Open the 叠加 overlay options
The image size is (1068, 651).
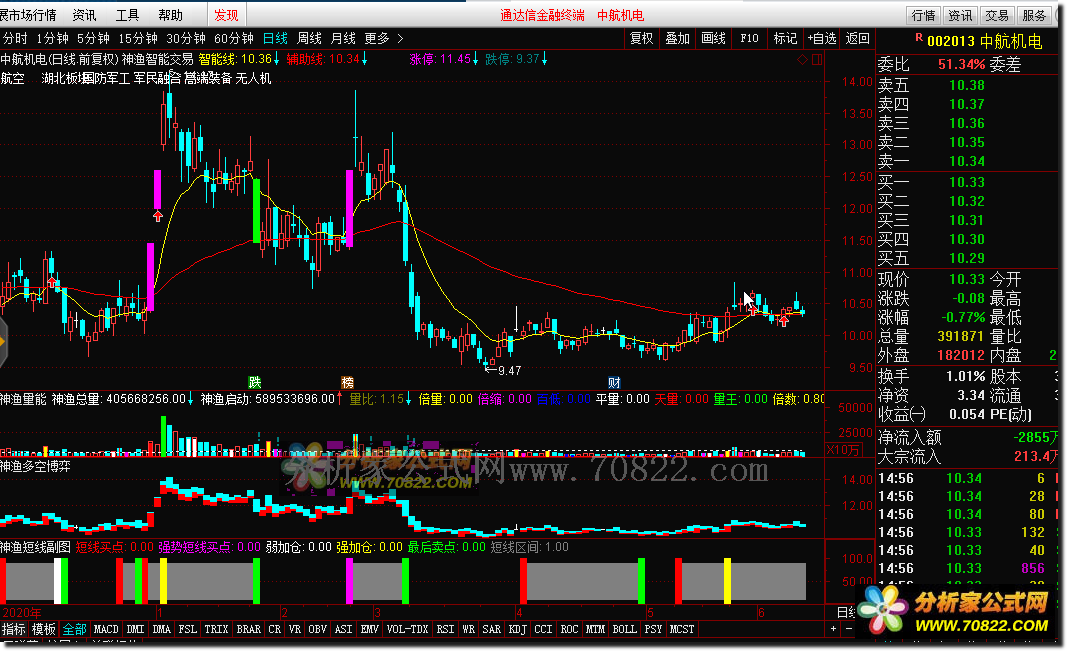[677, 38]
